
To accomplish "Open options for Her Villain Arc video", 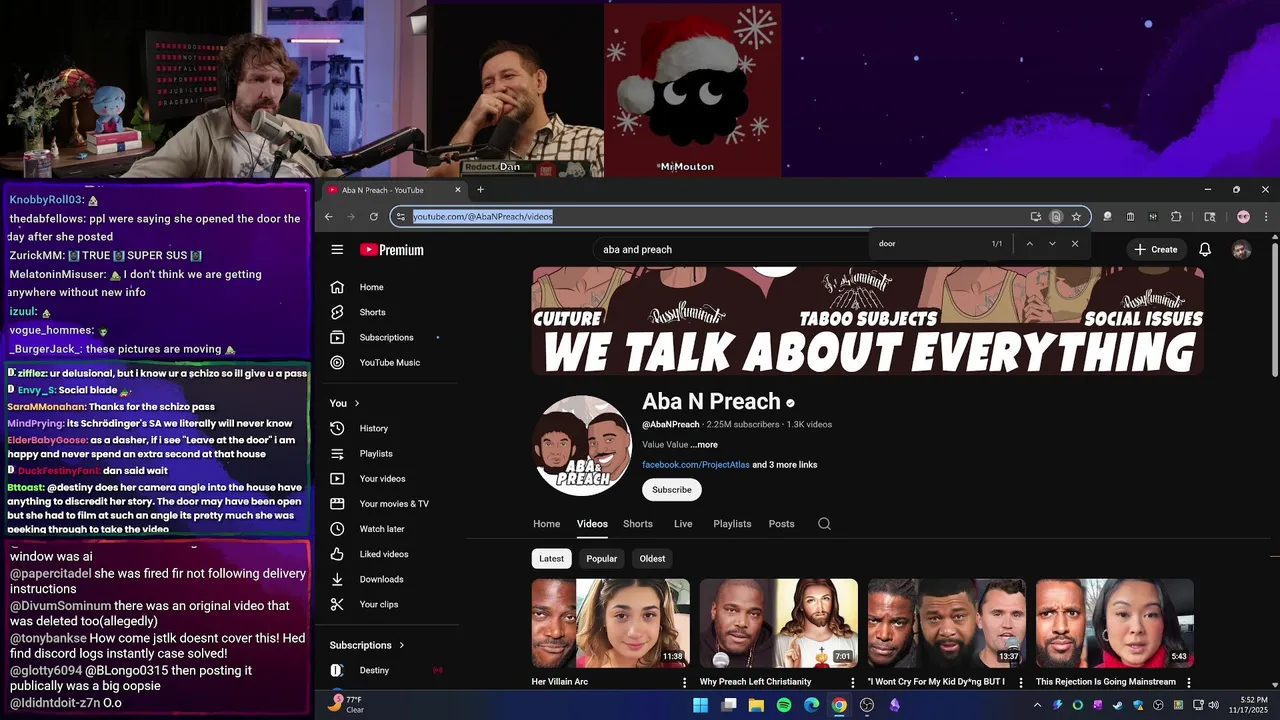I will pos(685,682).
